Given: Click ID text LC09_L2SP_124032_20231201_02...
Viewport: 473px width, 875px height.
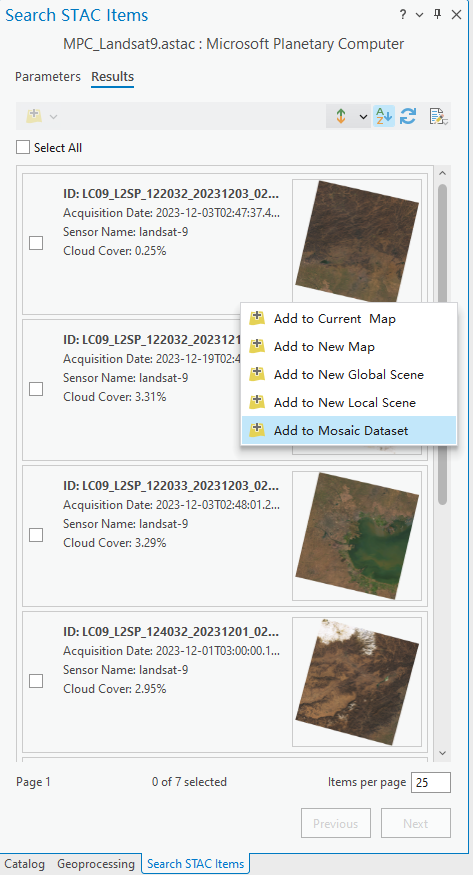Looking at the screenshot, I should click(171, 632).
